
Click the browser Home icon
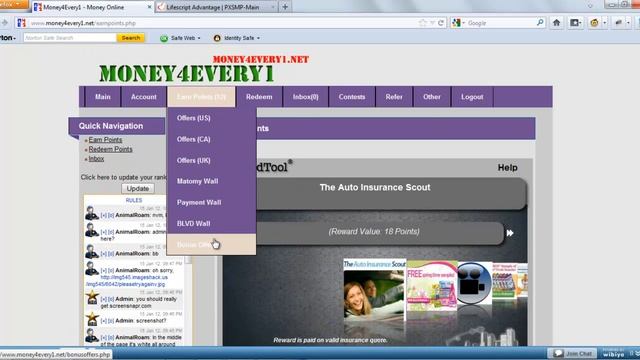point(556,23)
